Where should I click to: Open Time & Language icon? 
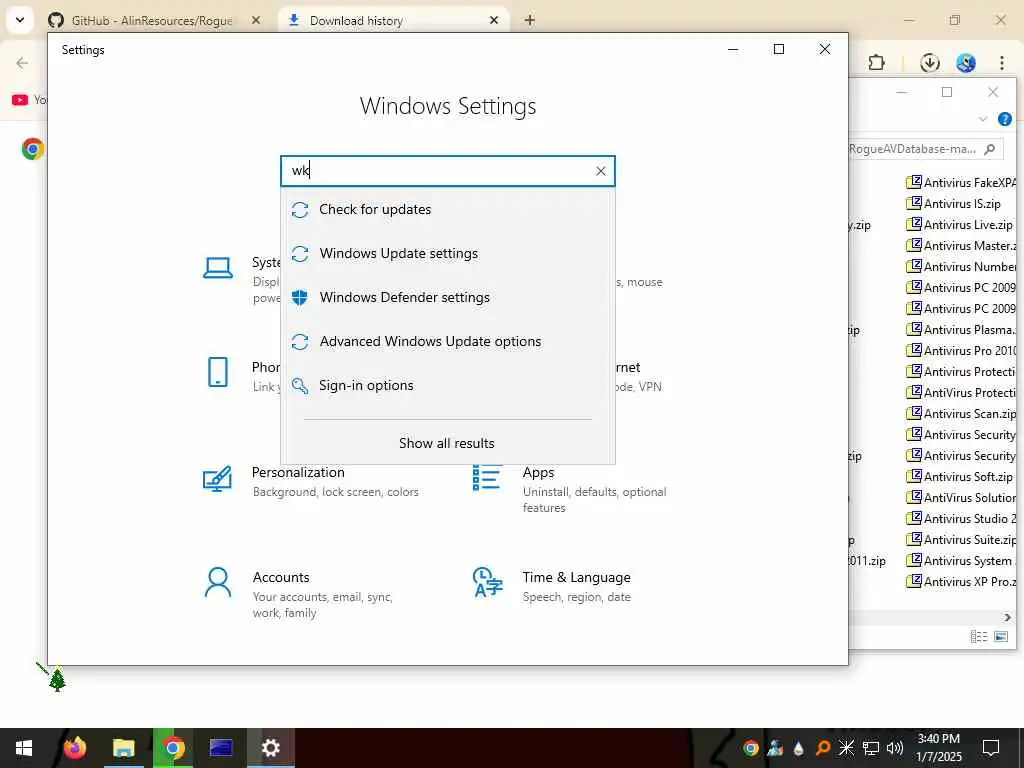point(487,583)
